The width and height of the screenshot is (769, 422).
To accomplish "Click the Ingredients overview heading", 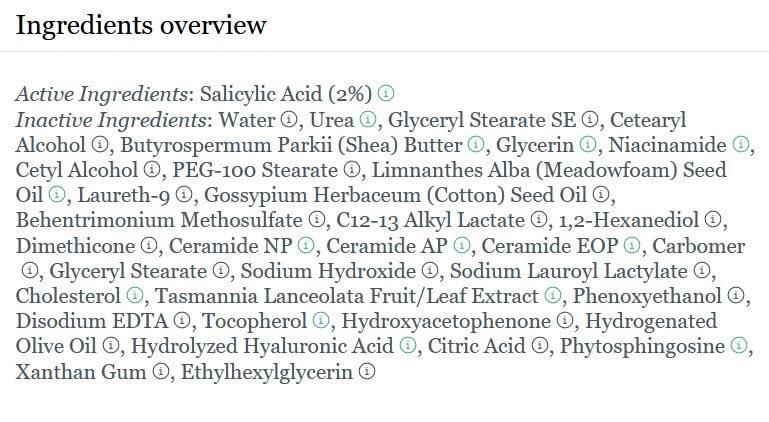I will (x=141, y=25).
